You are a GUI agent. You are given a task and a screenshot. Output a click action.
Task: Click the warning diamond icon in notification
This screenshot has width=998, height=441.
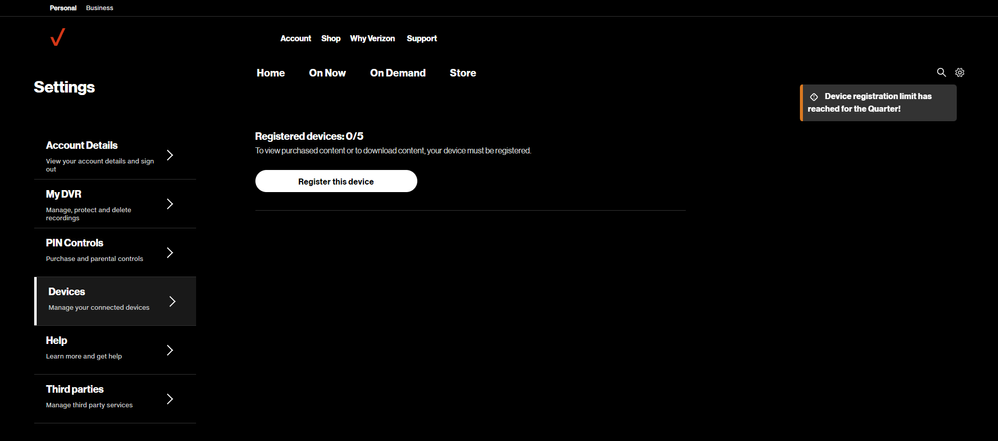(813, 97)
